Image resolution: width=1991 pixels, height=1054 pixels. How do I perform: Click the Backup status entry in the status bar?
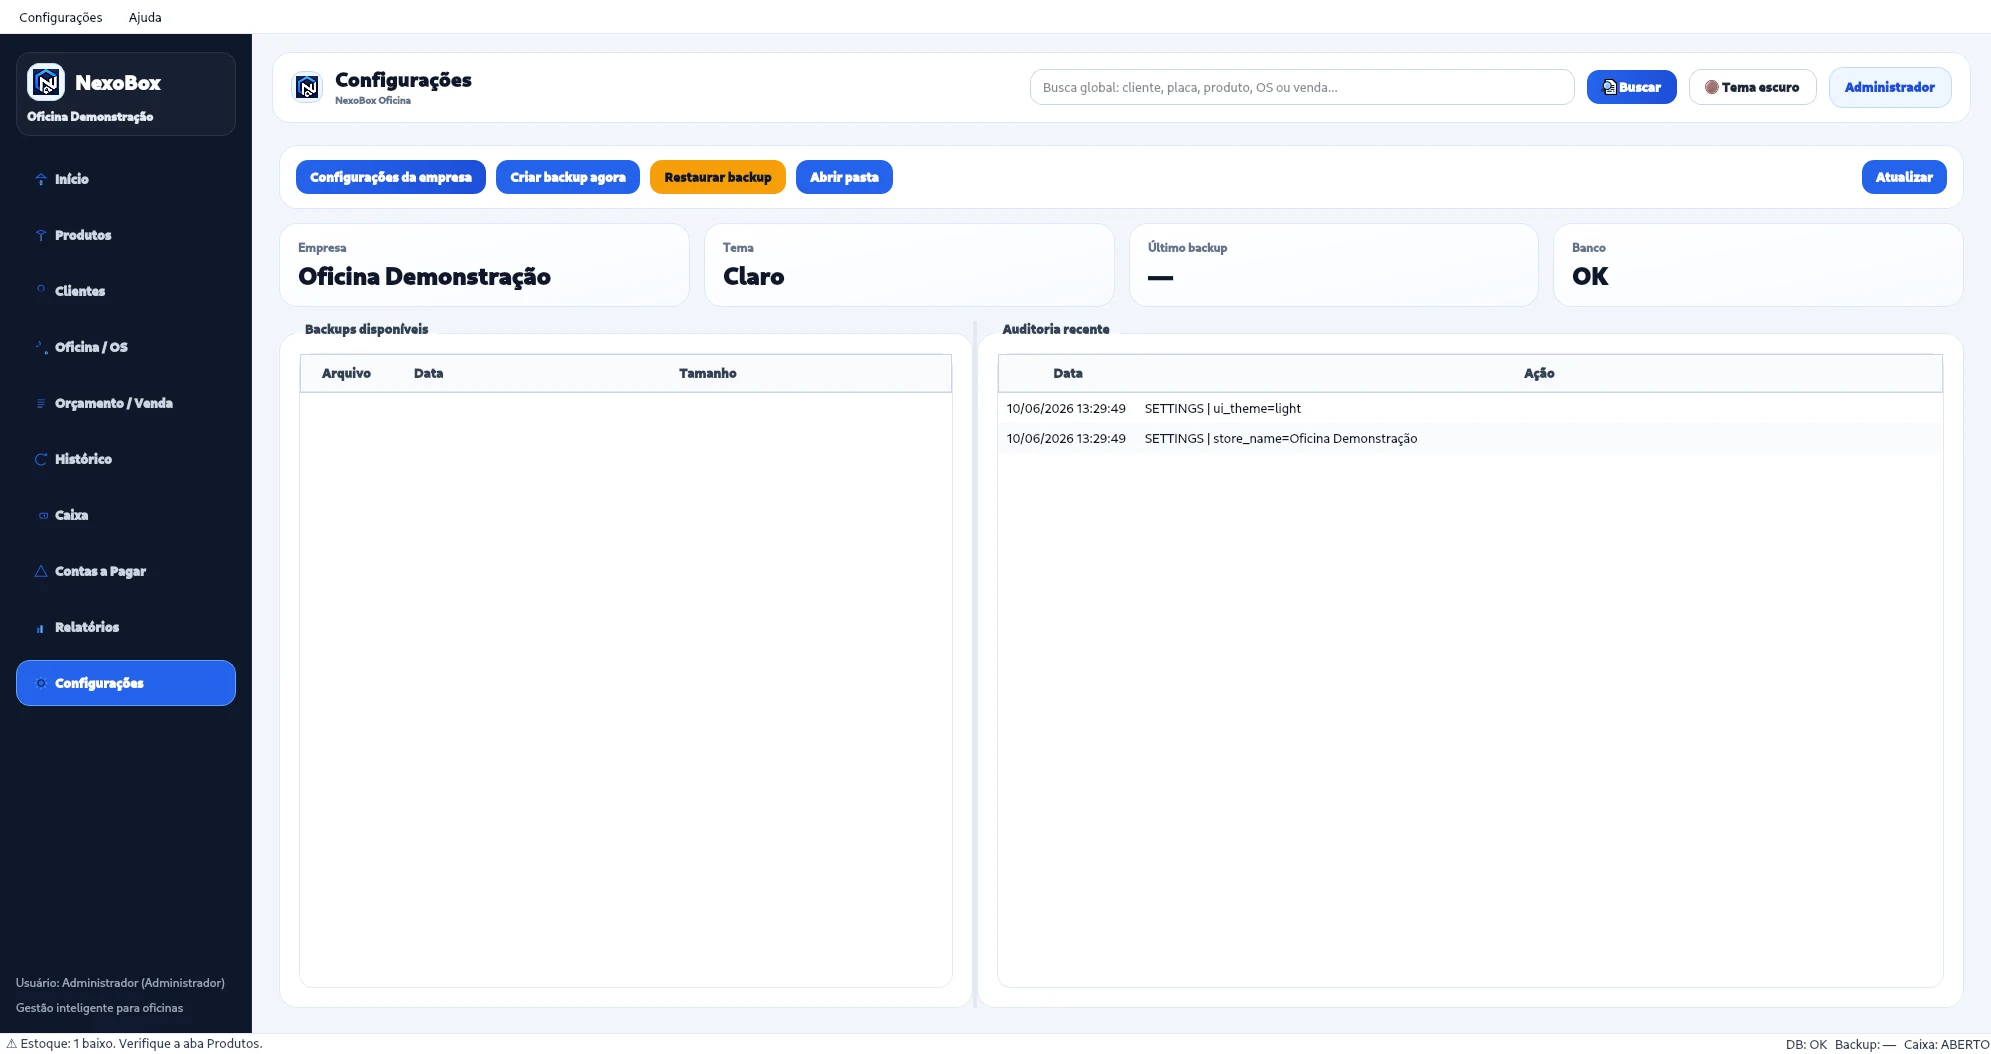(1865, 1044)
